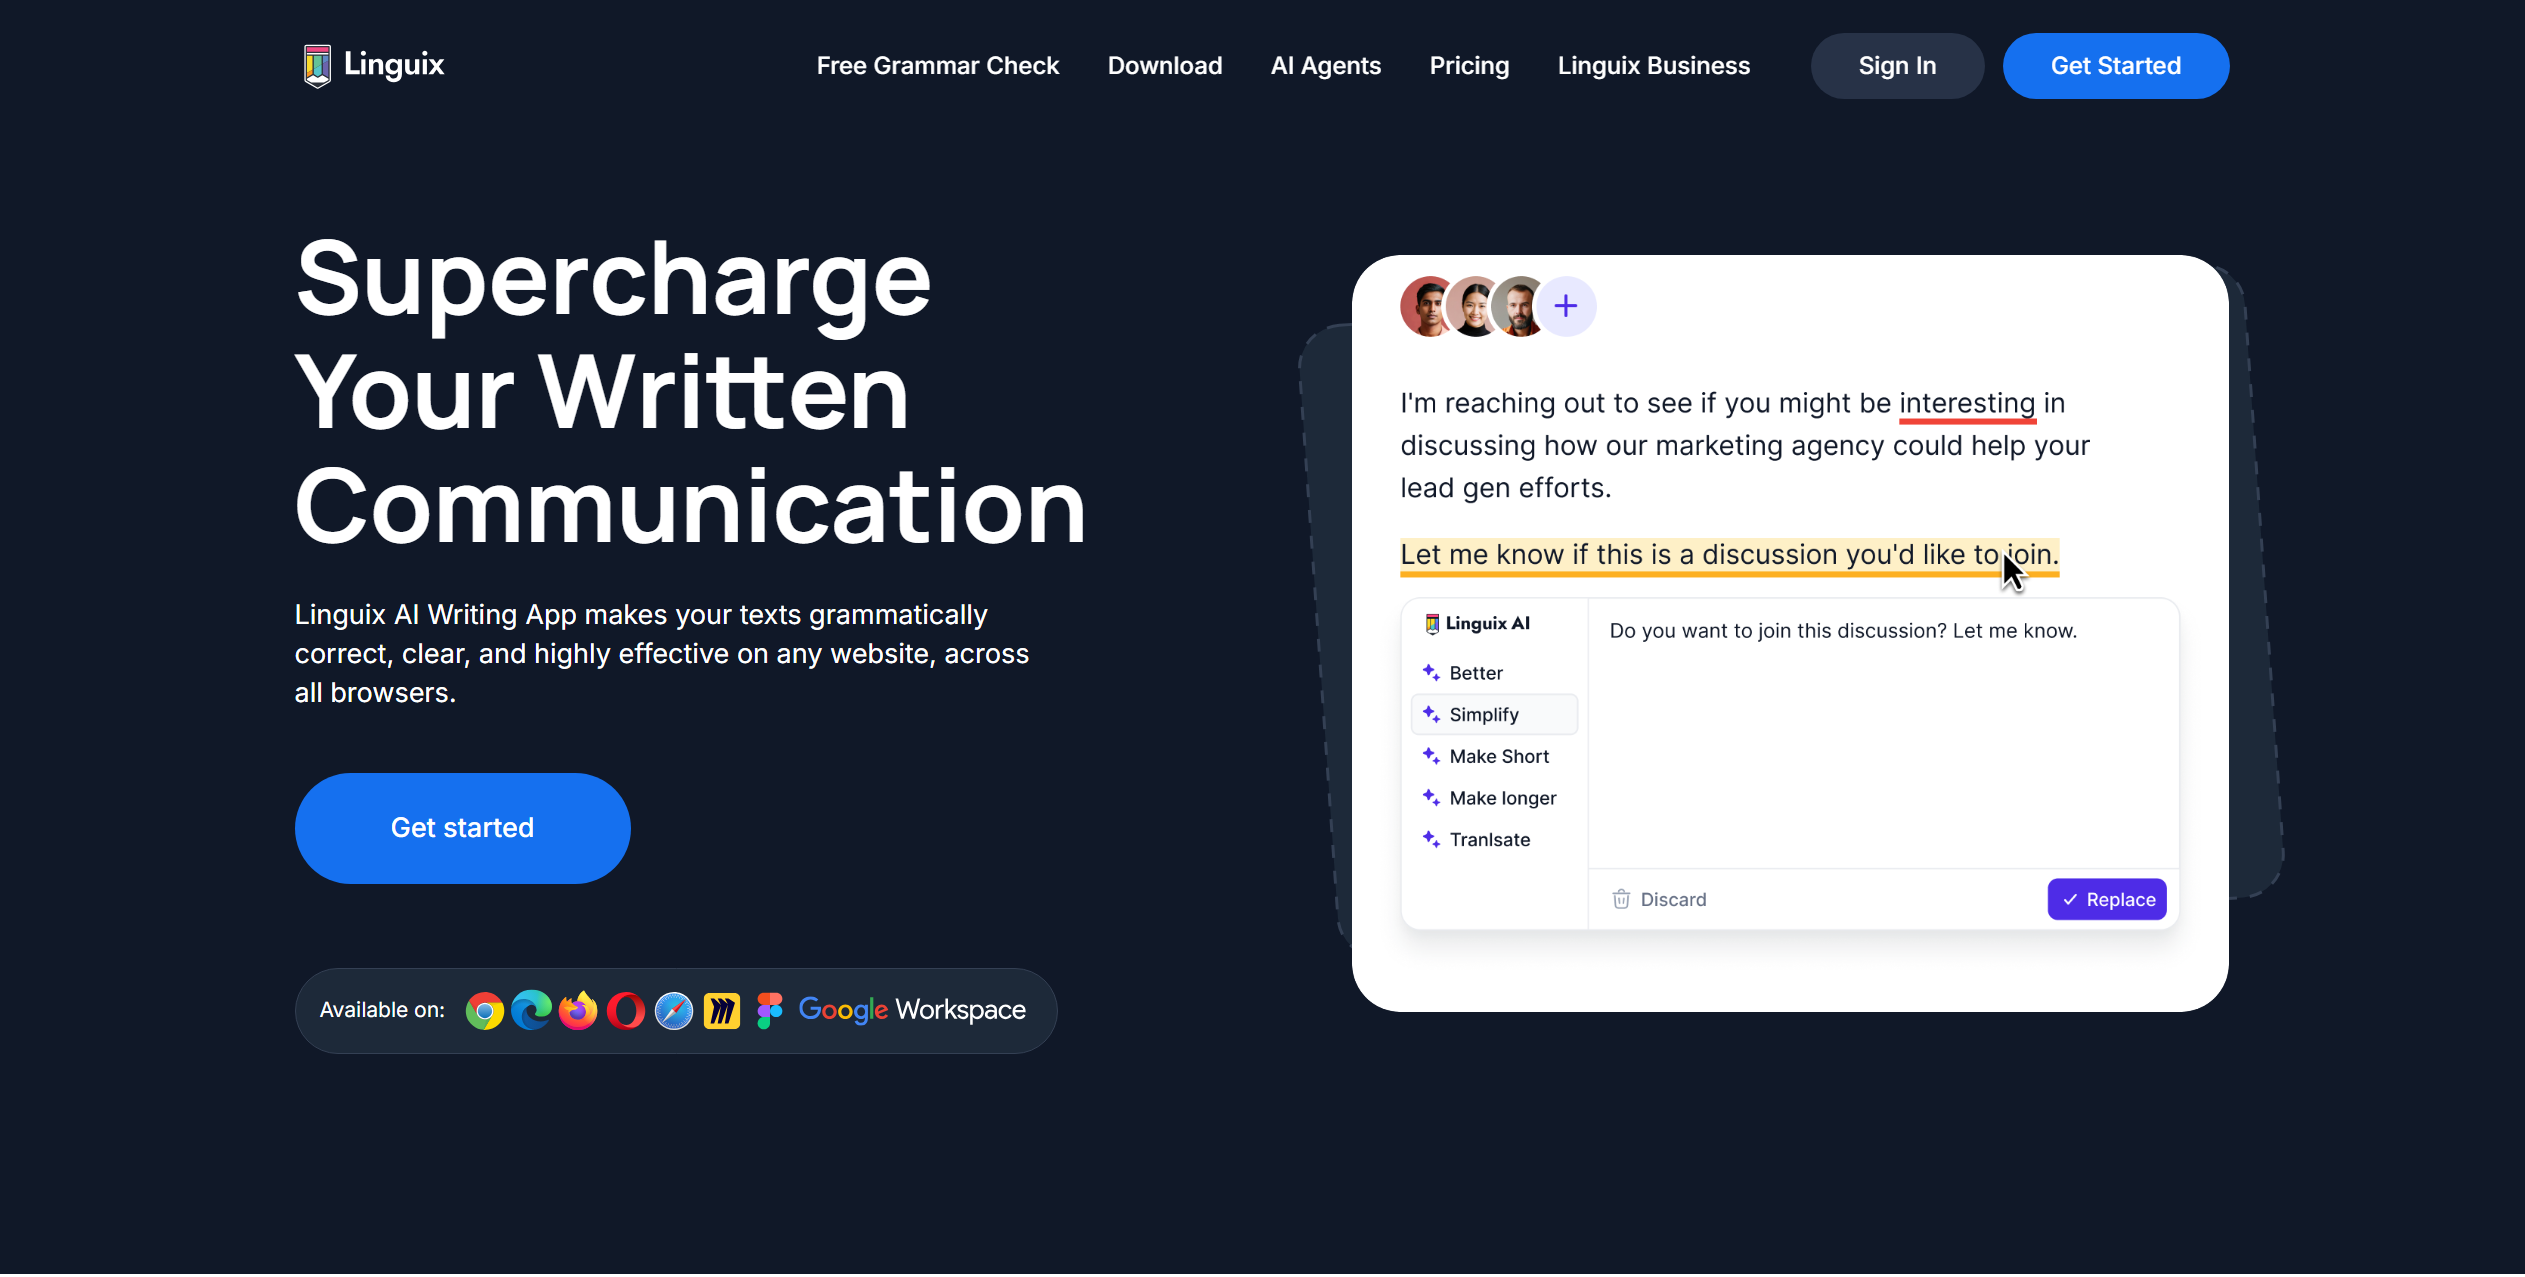Click the Get Started button in header
The image size is (2525, 1277).
2115,66
